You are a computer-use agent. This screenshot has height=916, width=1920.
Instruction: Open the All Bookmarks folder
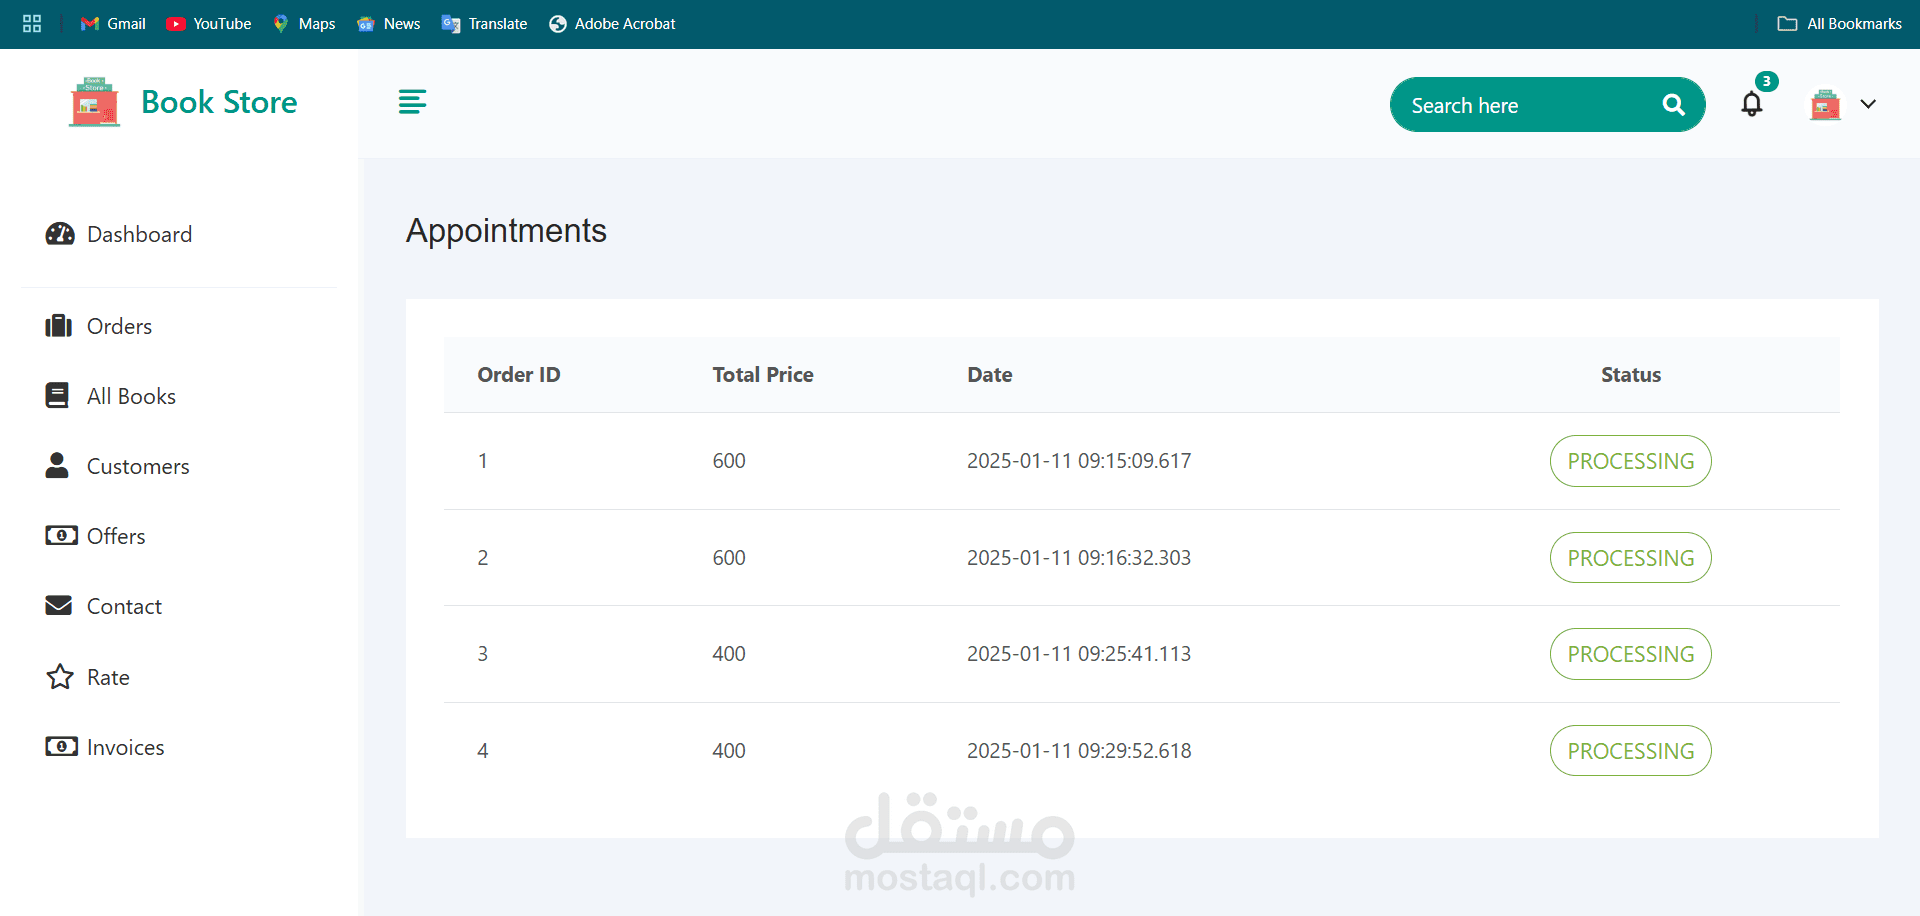pos(1839,24)
